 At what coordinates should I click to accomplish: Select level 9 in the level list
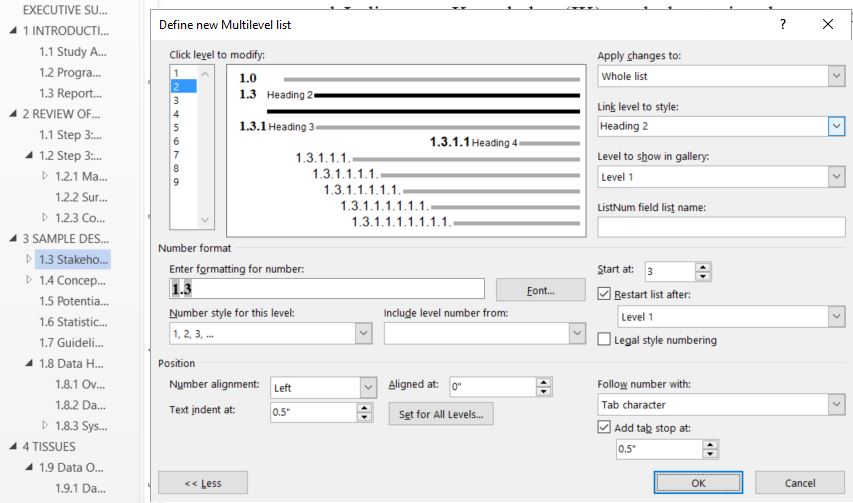pyautogui.click(x=183, y=182)
